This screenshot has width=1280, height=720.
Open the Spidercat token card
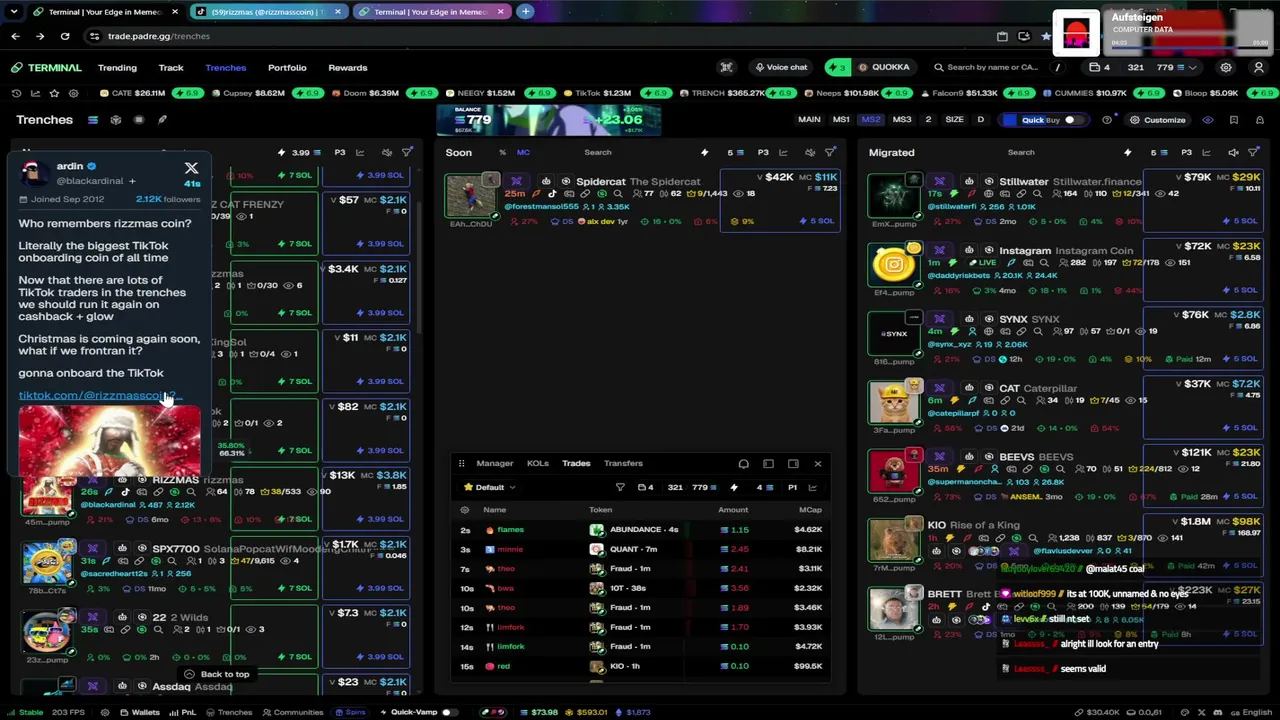pos(642,201)
